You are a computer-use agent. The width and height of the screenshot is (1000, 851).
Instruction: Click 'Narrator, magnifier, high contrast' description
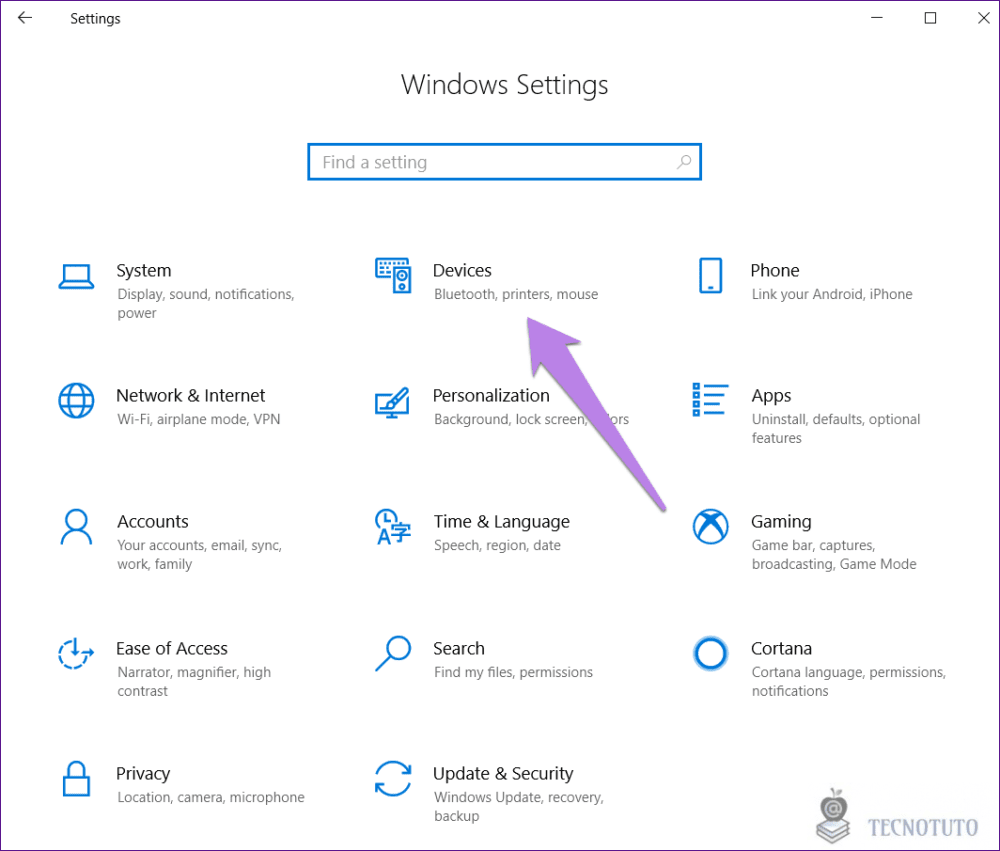(x=194, y=681)
